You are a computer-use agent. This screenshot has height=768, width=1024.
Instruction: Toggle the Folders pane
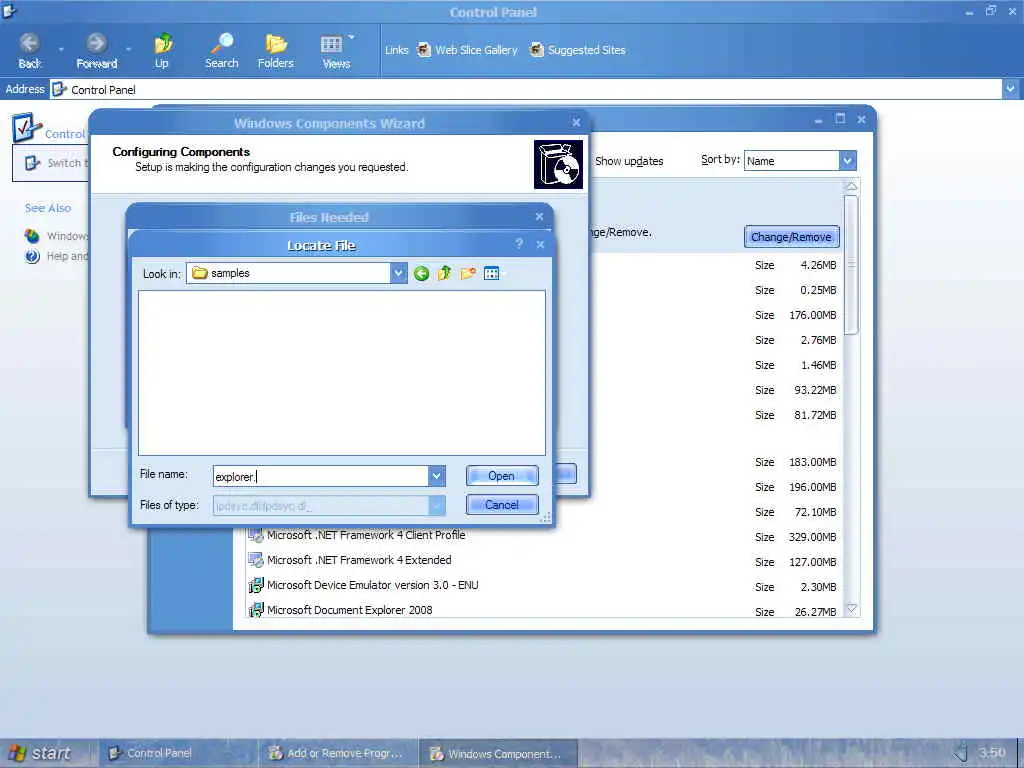(276, 50)
